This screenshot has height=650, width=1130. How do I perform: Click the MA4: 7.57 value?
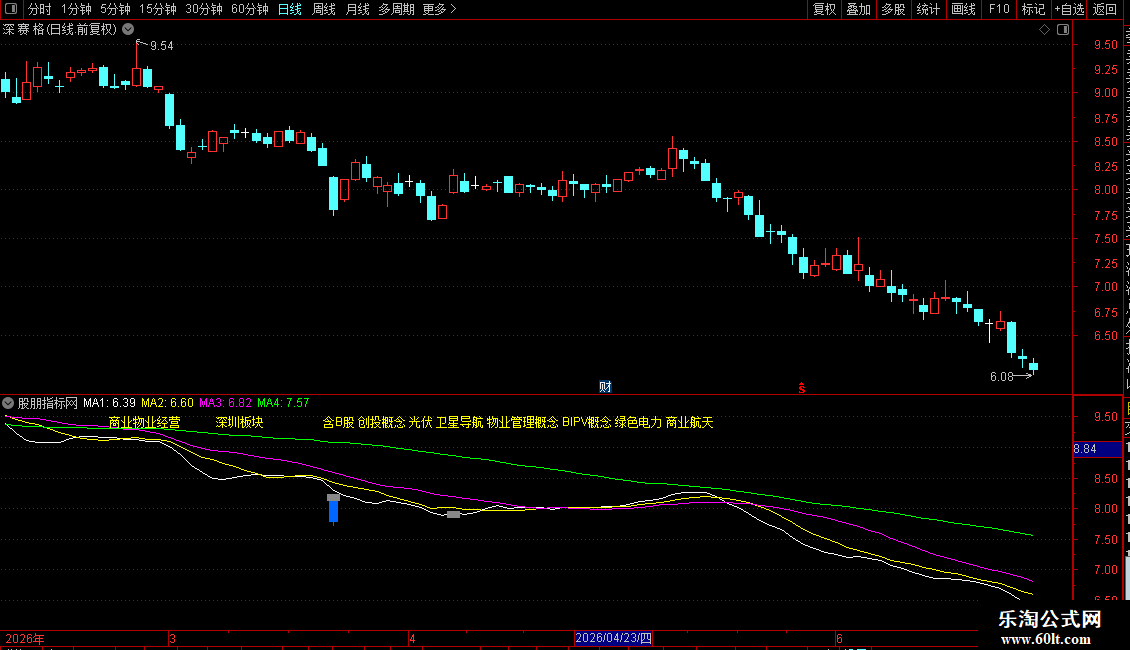click(x=283, y=403)
